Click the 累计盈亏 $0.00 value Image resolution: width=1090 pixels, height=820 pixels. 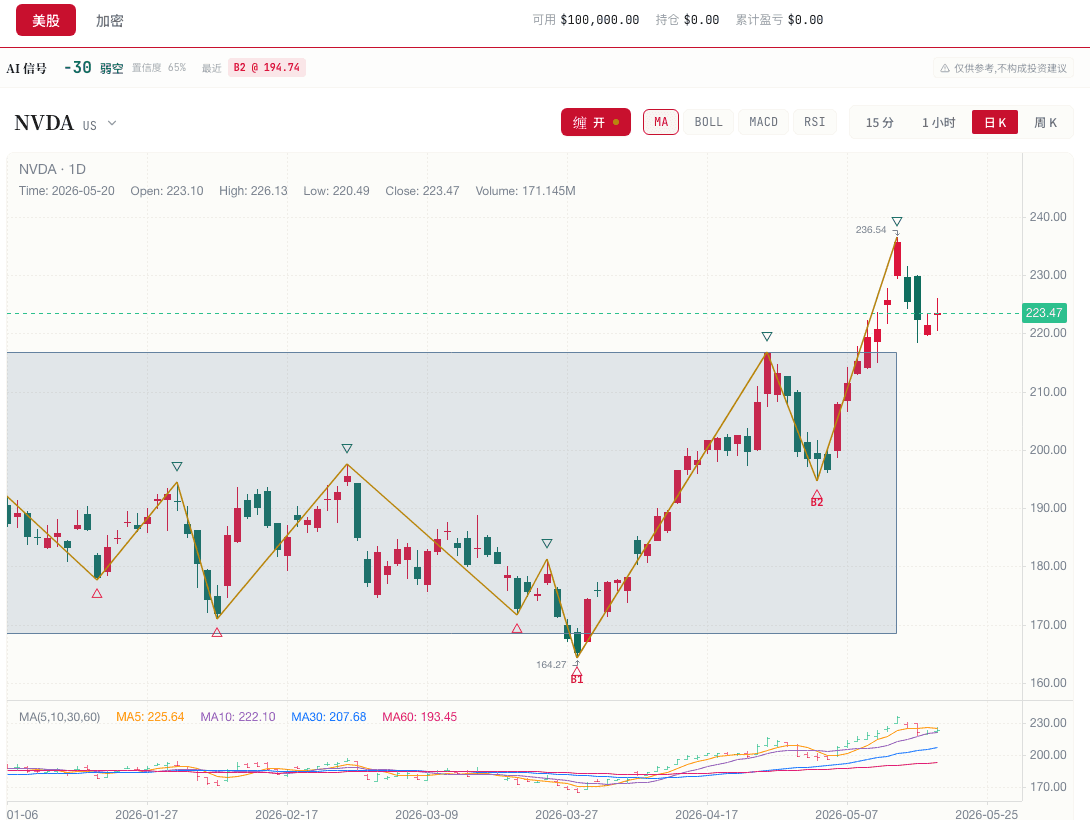click(x=779, y=20)
